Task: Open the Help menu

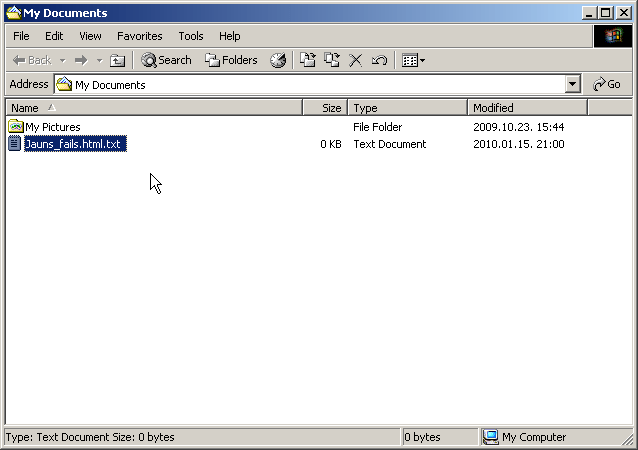Action: tap(229, 36)
